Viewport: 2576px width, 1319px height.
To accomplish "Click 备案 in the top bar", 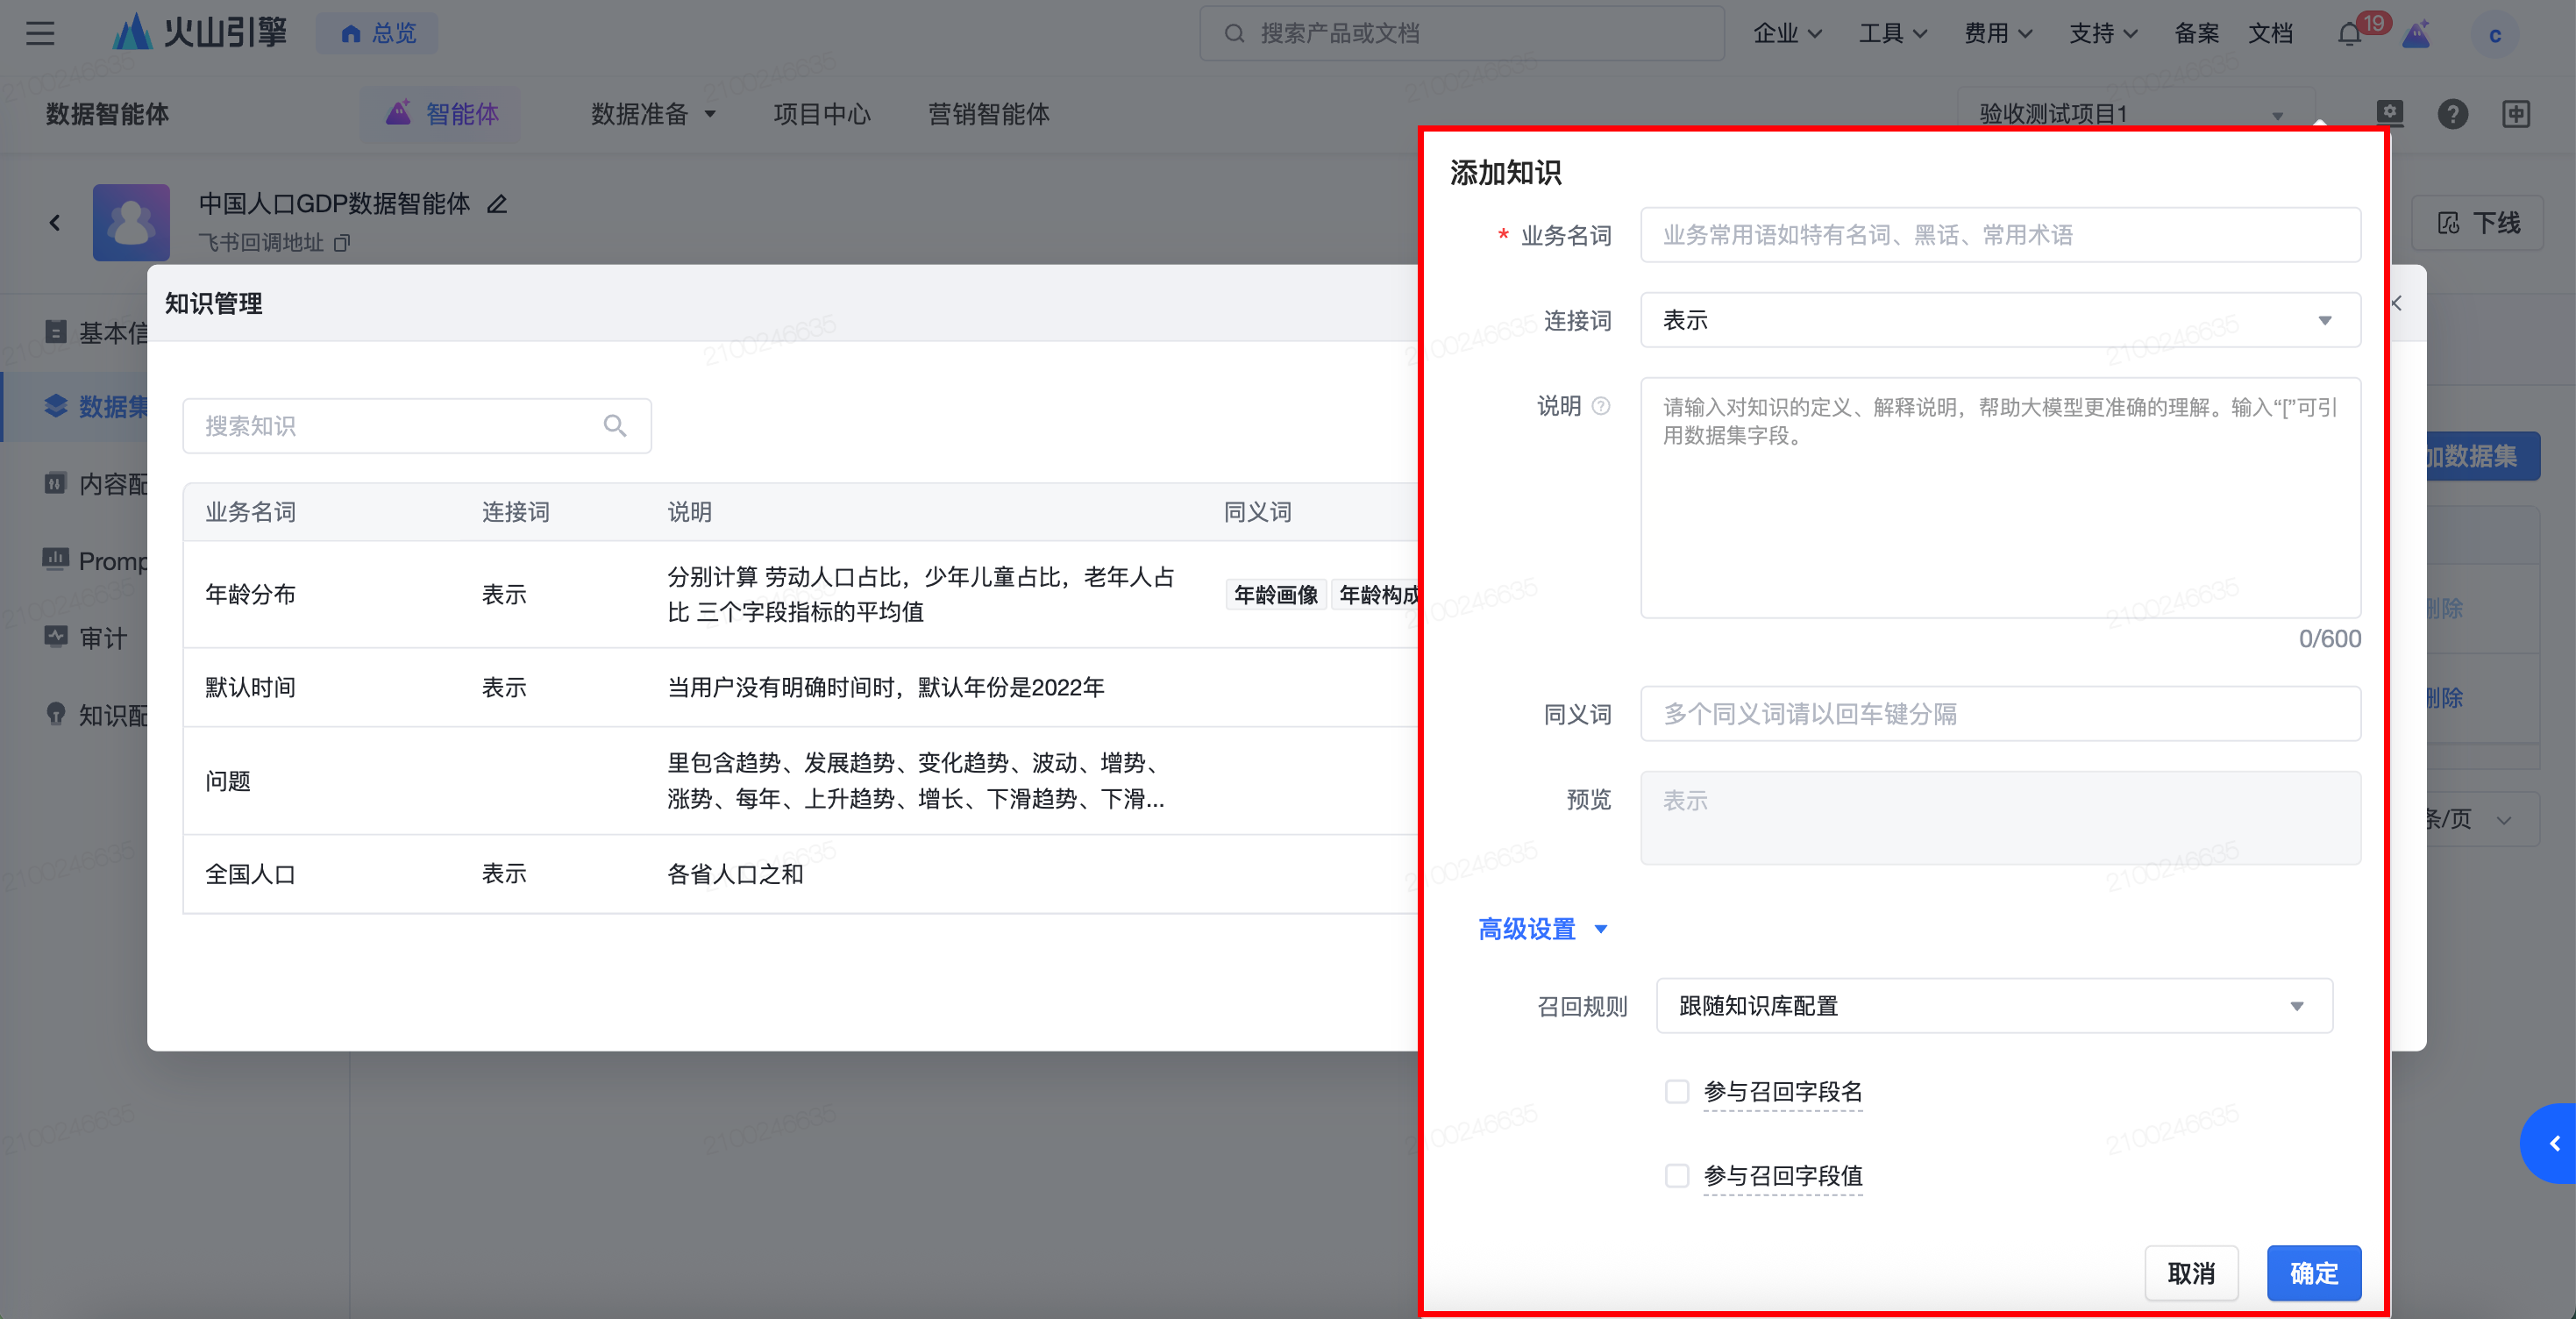I will (x=2196, y=34).
